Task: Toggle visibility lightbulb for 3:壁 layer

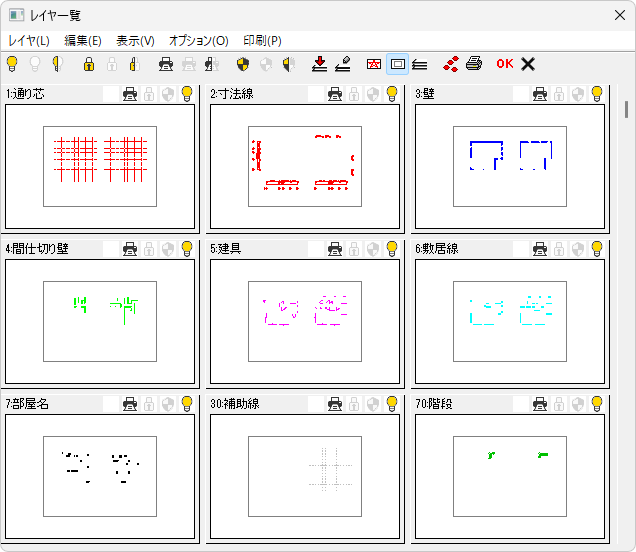Action: [597, 94]
